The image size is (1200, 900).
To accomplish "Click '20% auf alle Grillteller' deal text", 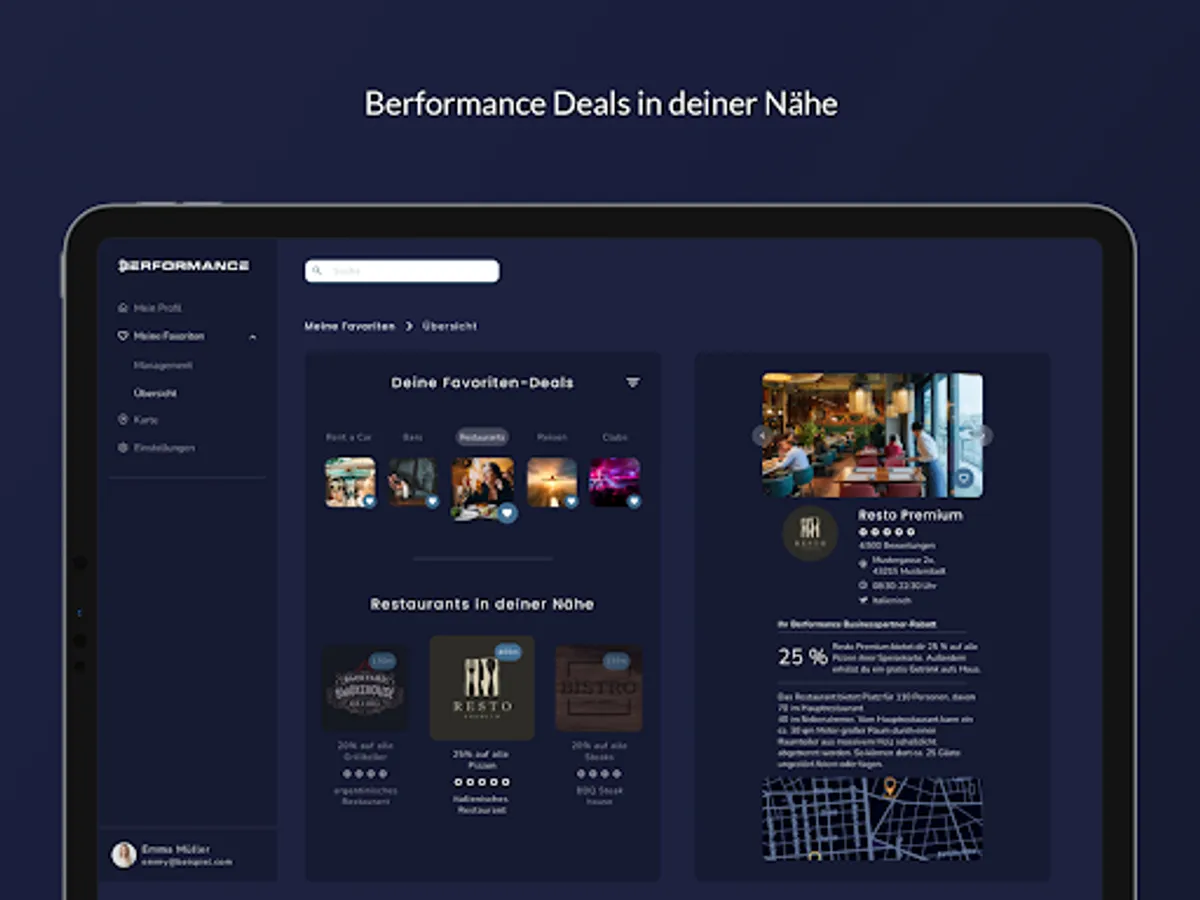I will [x=364, y=751].
